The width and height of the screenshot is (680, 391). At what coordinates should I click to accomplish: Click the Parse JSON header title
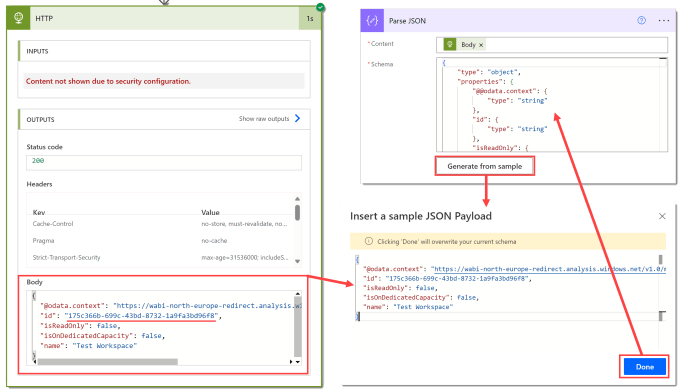pos(407,21)
